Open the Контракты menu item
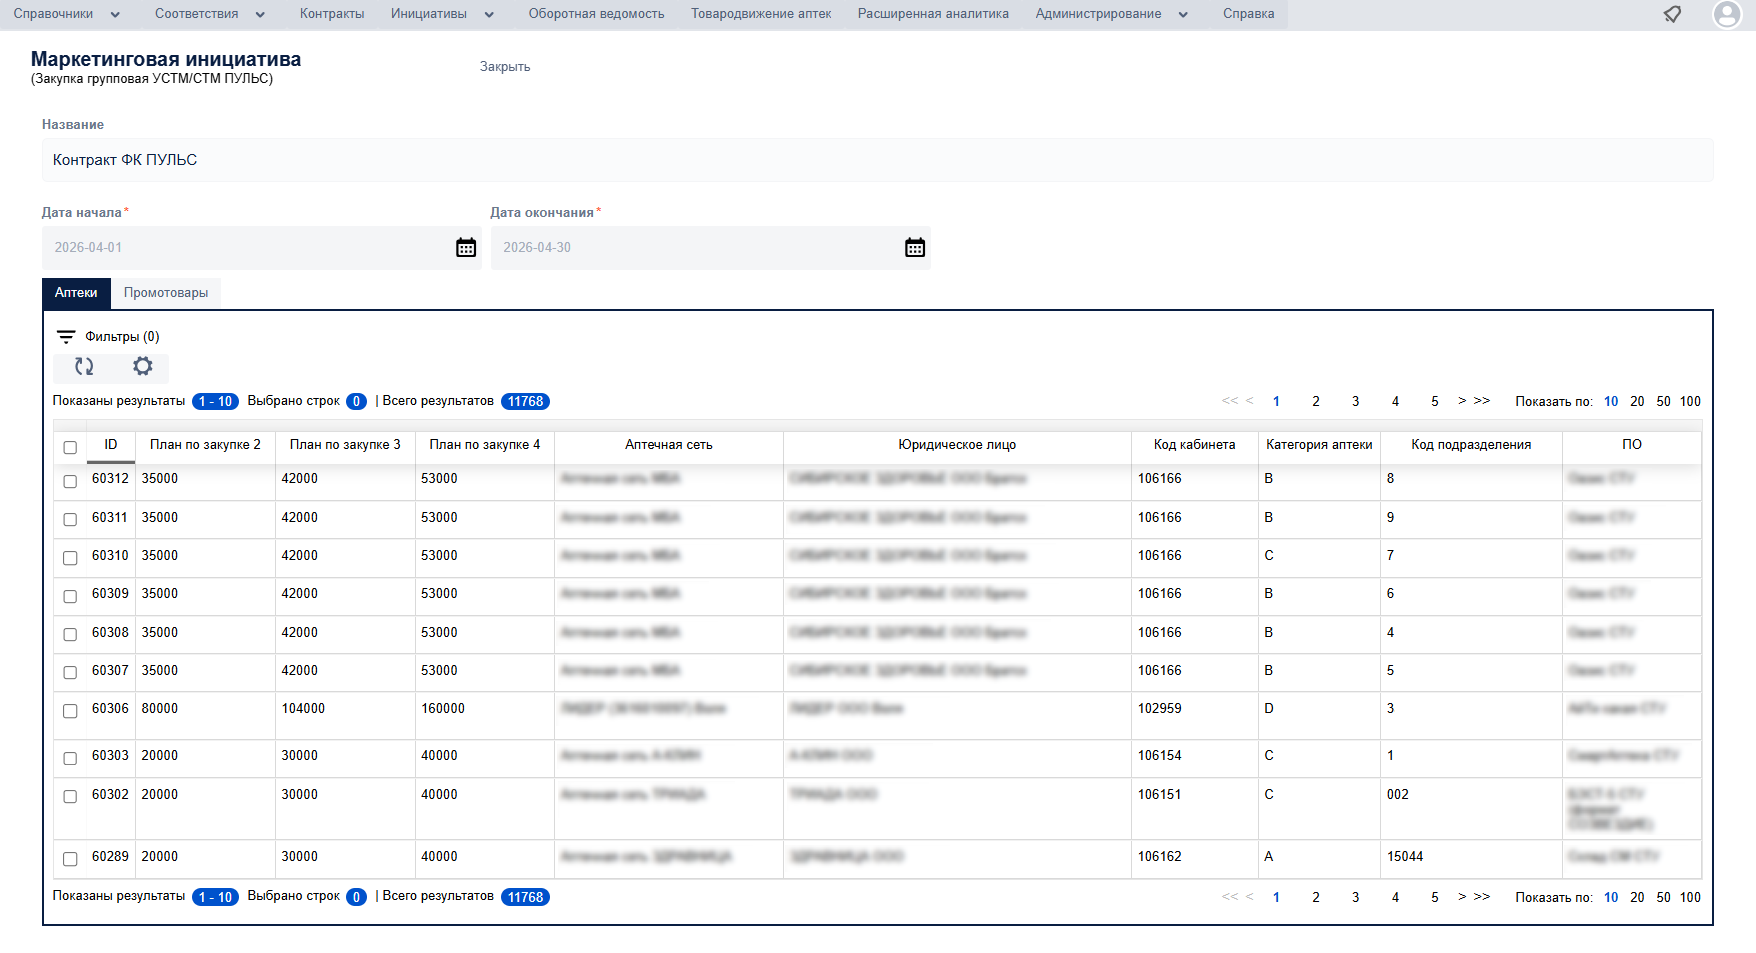 click(332, 14)
